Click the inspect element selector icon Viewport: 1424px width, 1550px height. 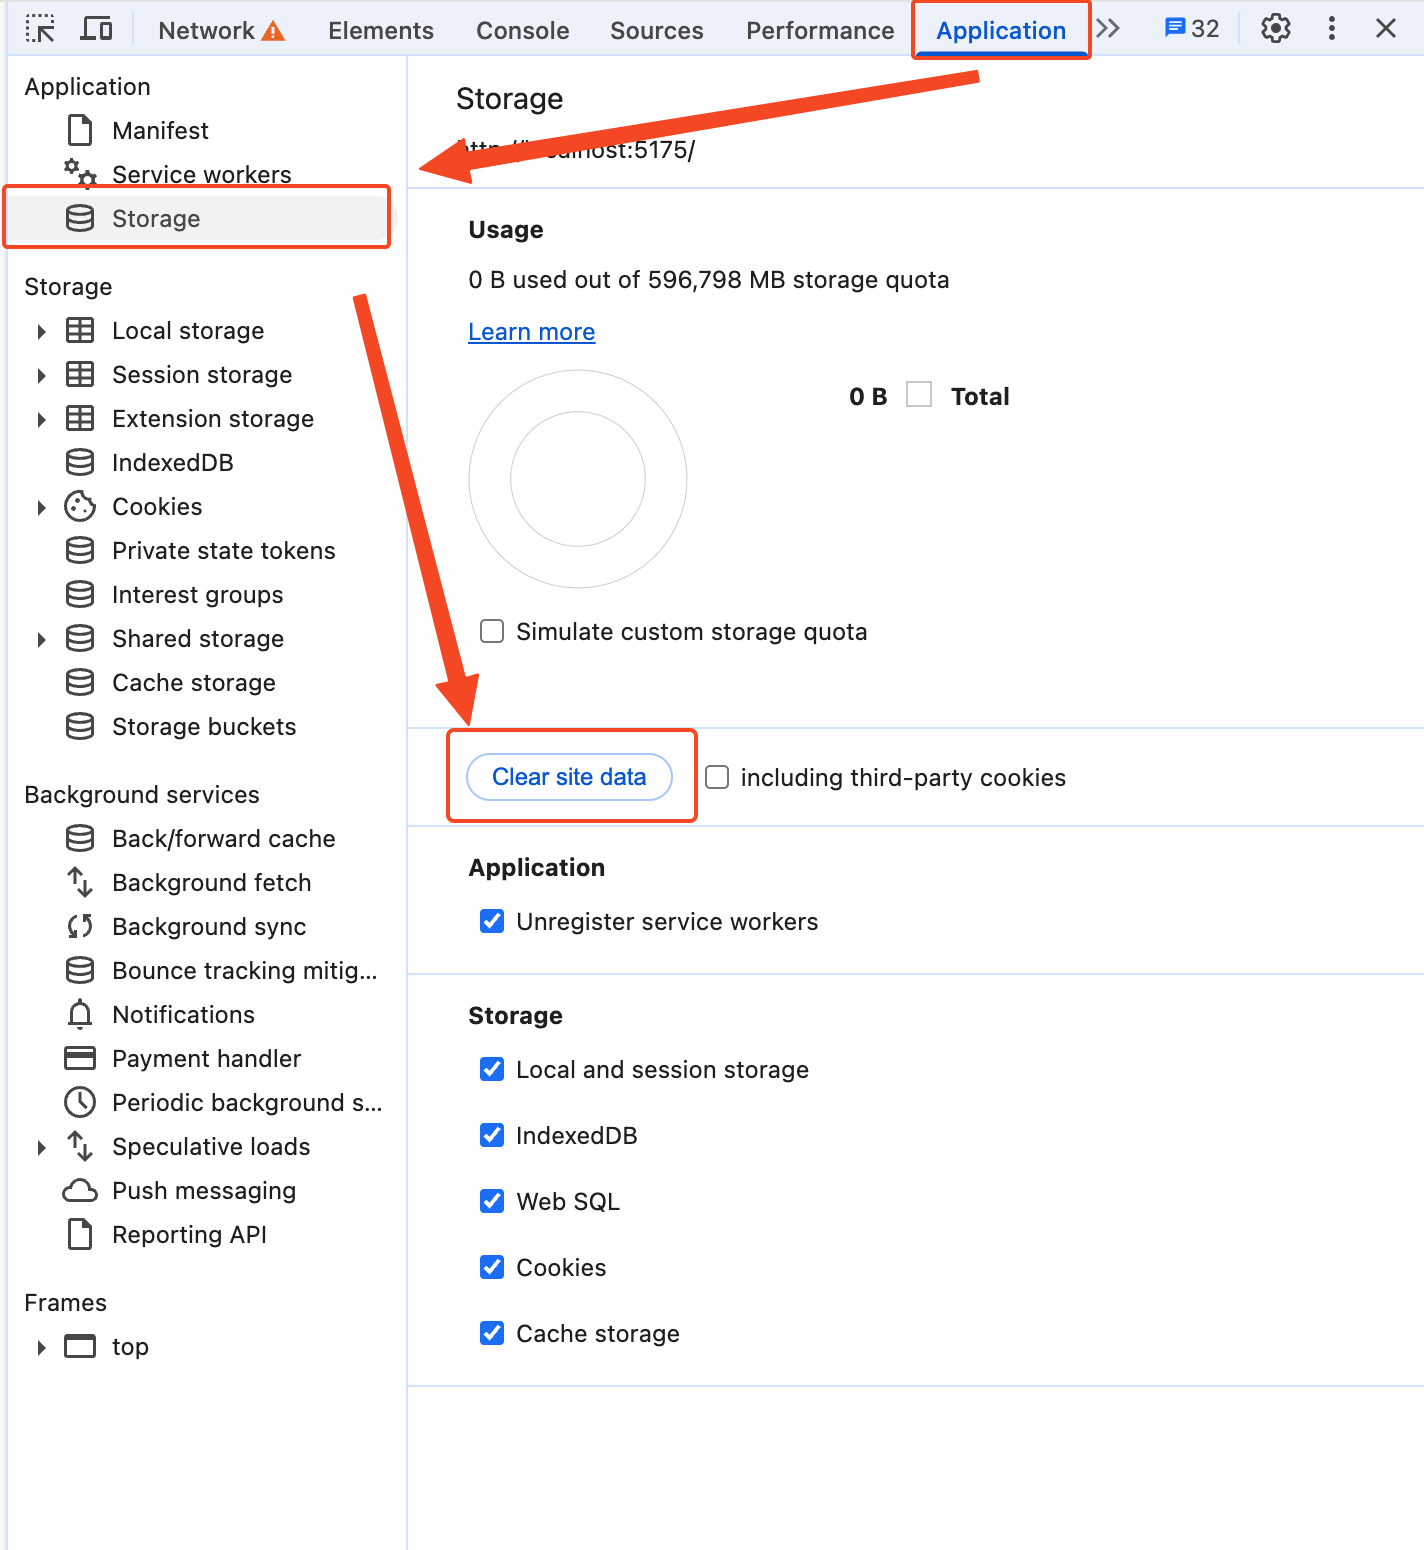(x=40, y=29)
